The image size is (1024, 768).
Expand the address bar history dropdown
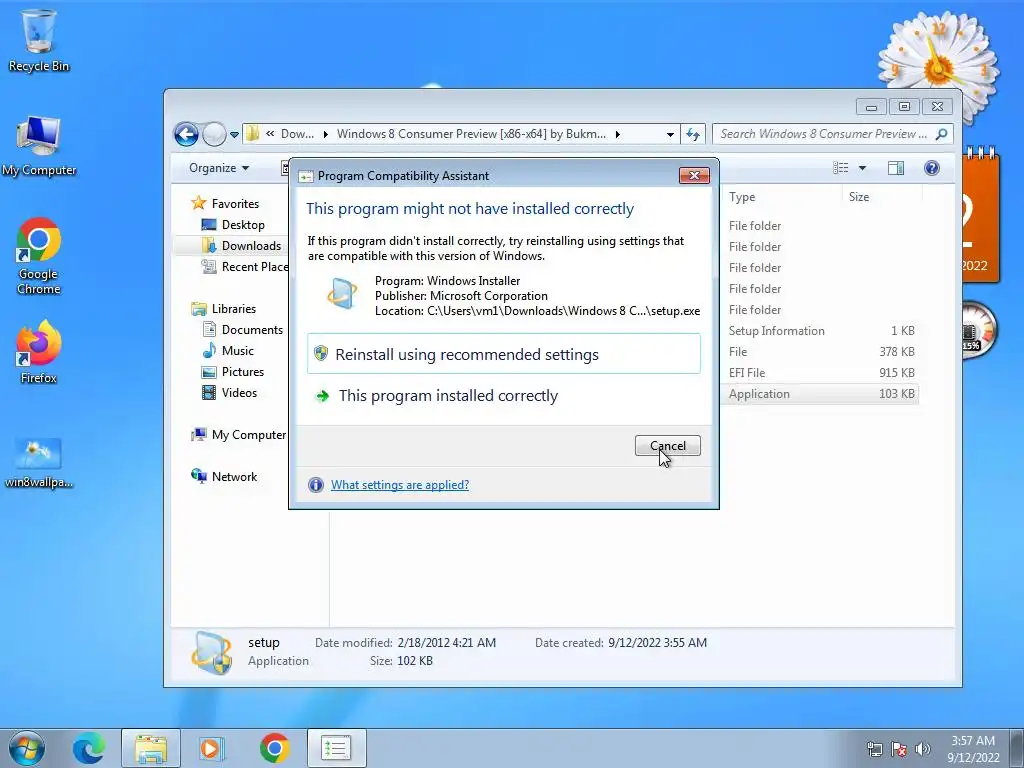(x=670, y=135)
